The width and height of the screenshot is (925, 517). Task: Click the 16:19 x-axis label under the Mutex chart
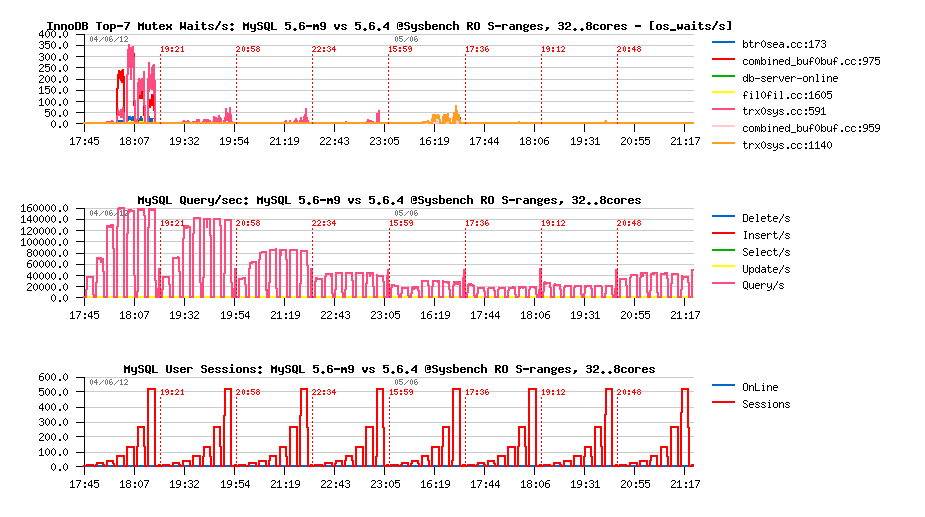pyautogui.click(x=434, y=142)
